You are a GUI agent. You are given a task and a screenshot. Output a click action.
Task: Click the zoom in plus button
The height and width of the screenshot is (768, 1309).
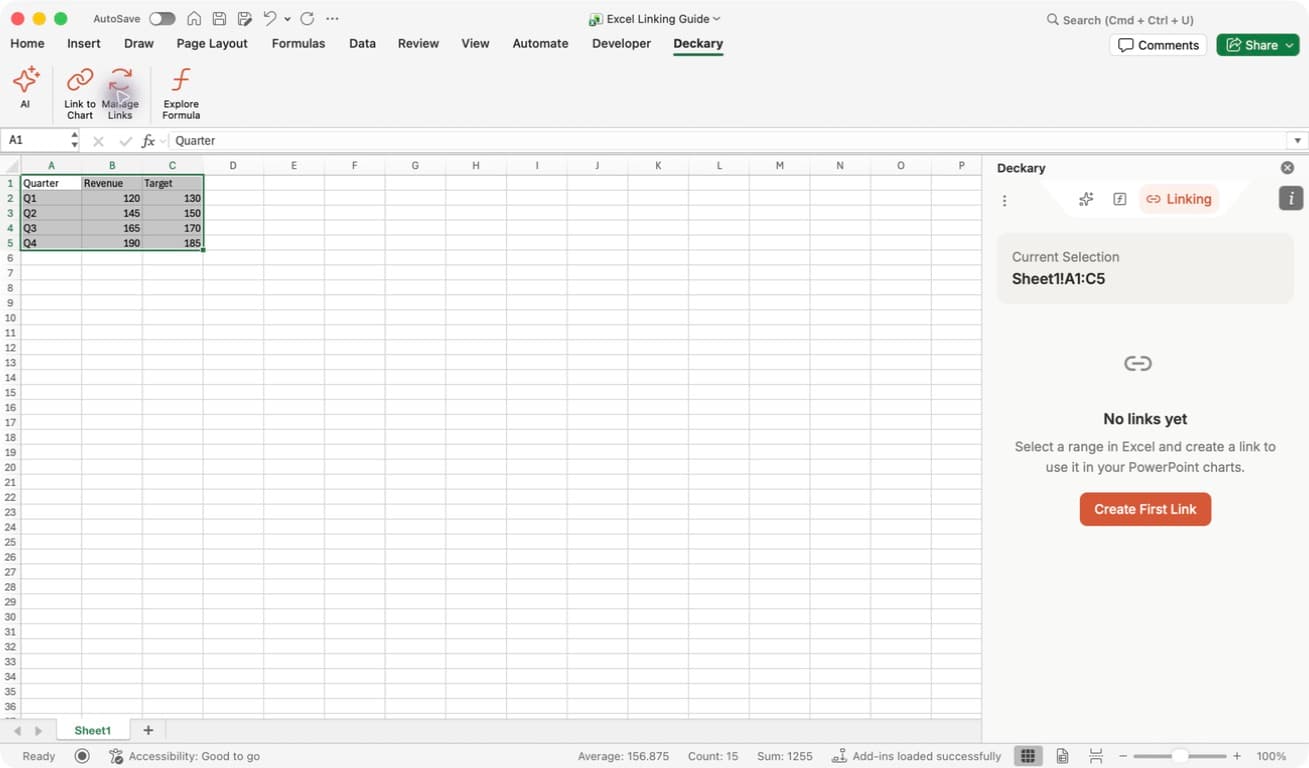click(1237, 756)
